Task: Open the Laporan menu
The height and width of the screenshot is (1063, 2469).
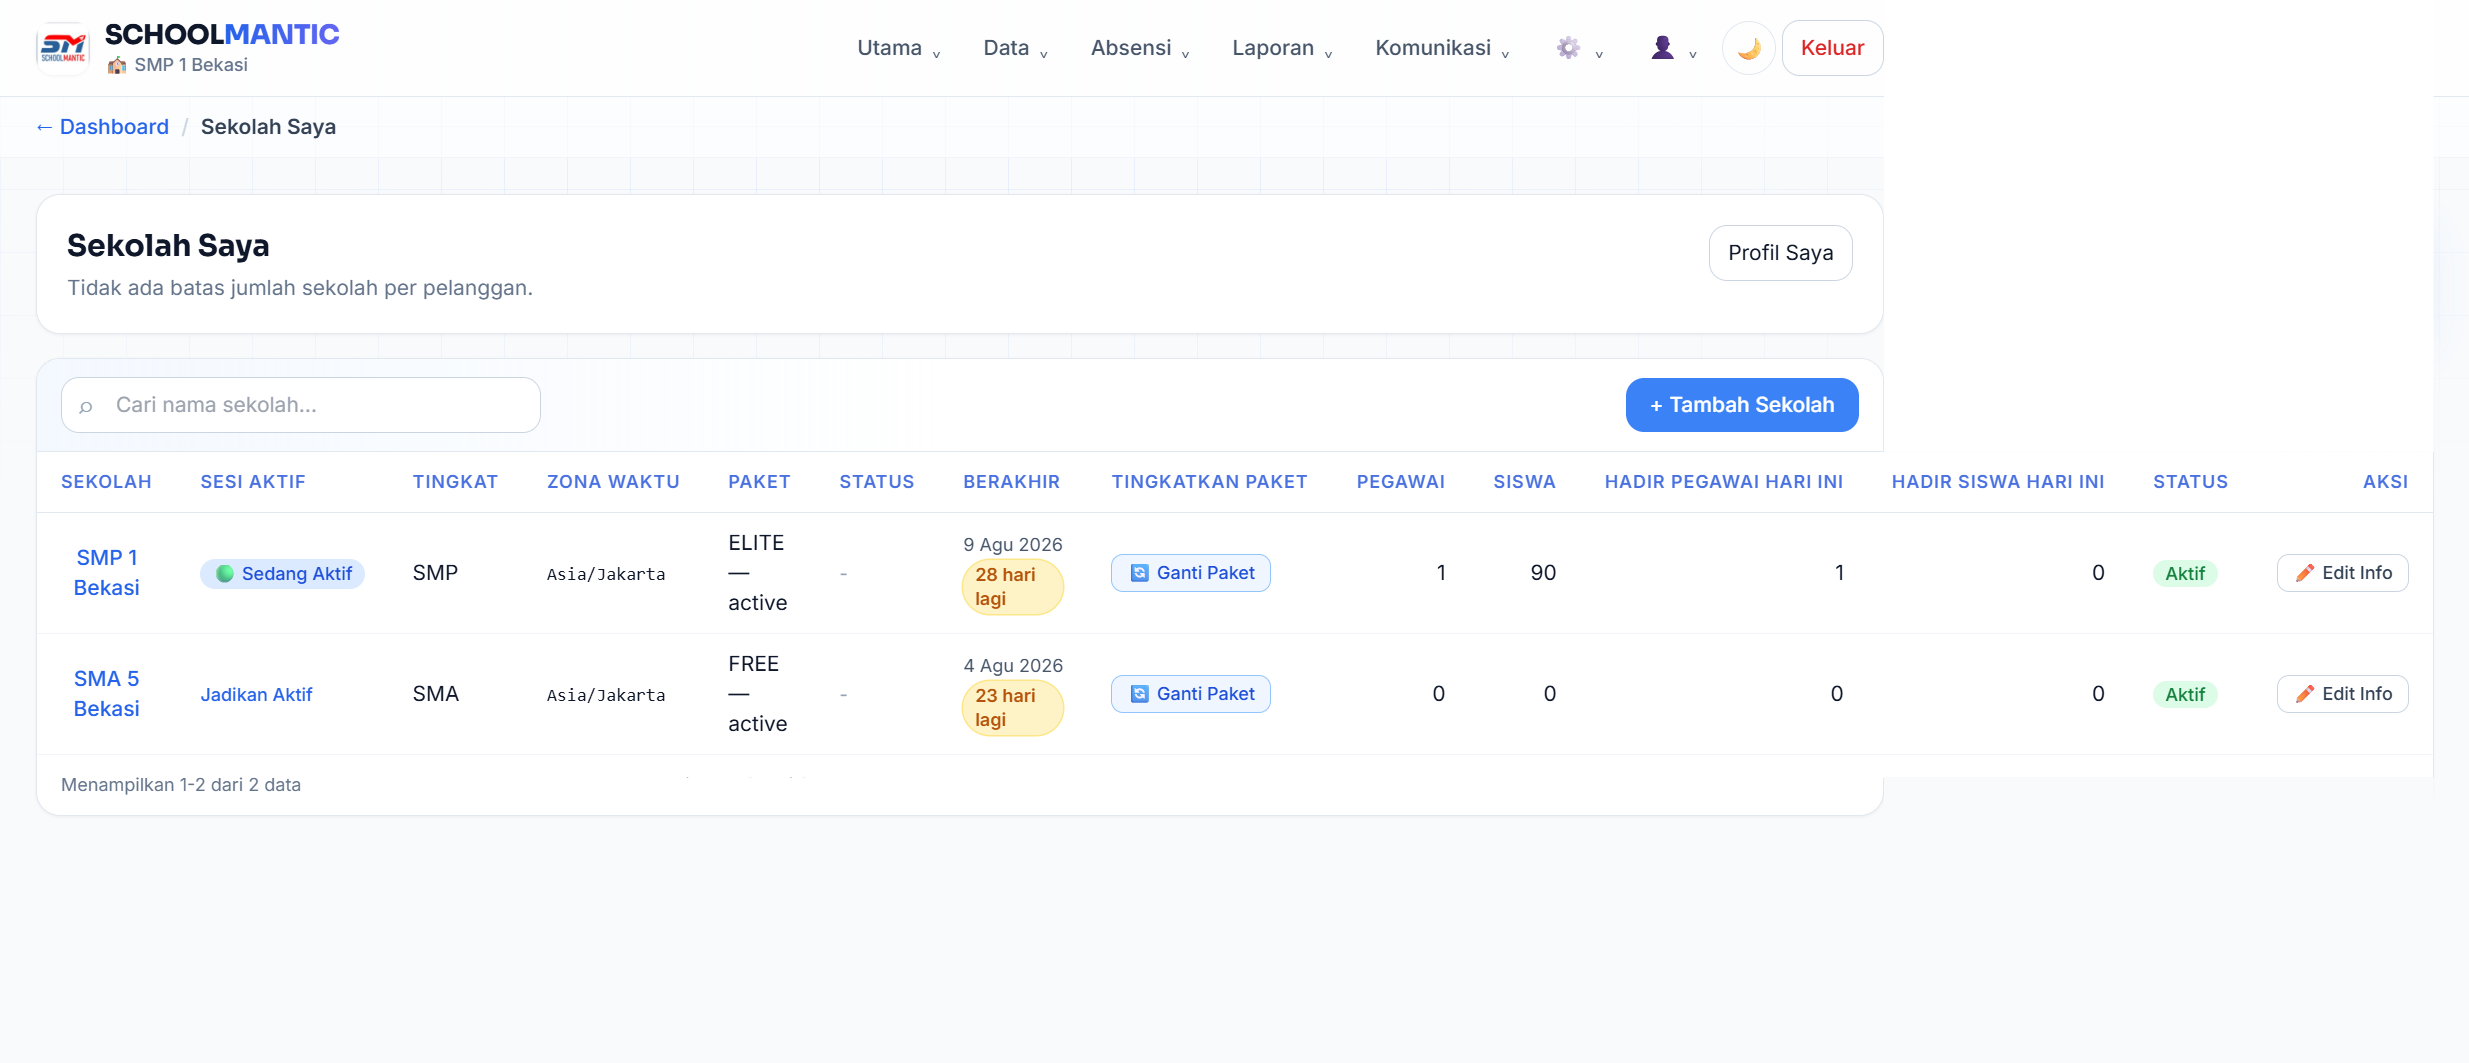Action: pyautogui.click(x=1282, y=48)
